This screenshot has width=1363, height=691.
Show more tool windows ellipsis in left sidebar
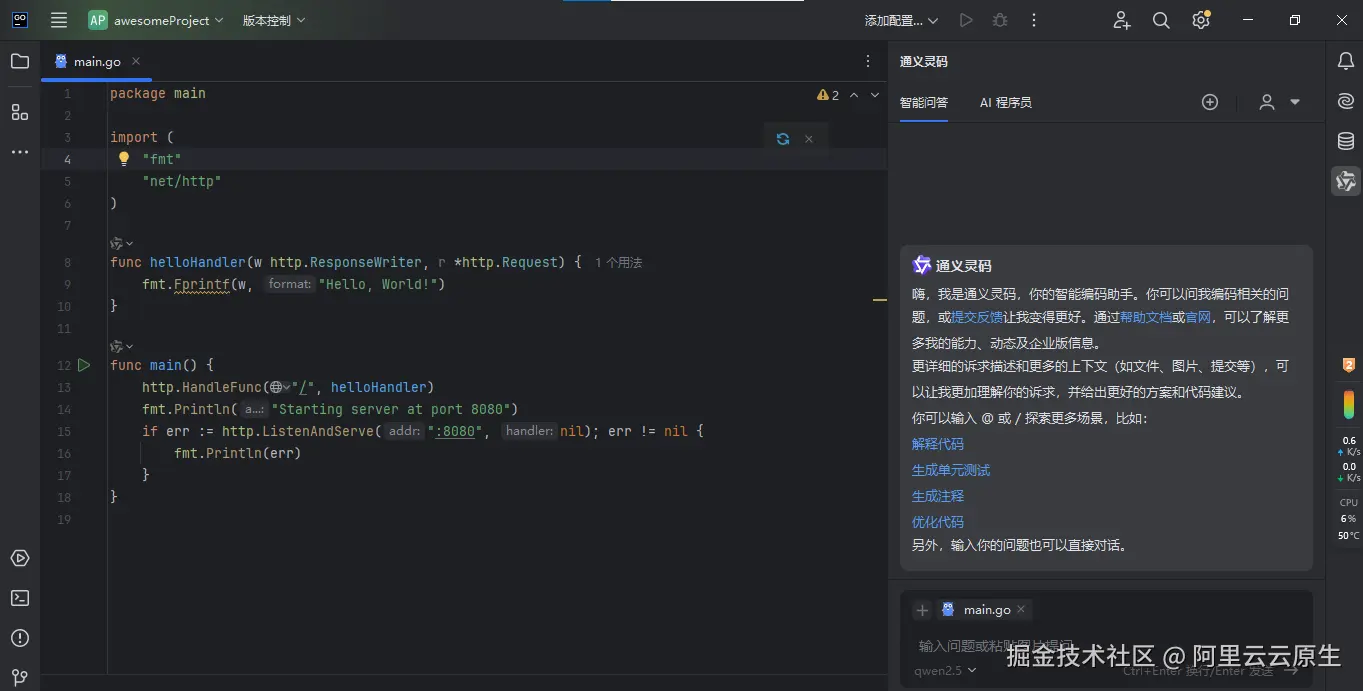pyautogui.click(x=20, y=152)
